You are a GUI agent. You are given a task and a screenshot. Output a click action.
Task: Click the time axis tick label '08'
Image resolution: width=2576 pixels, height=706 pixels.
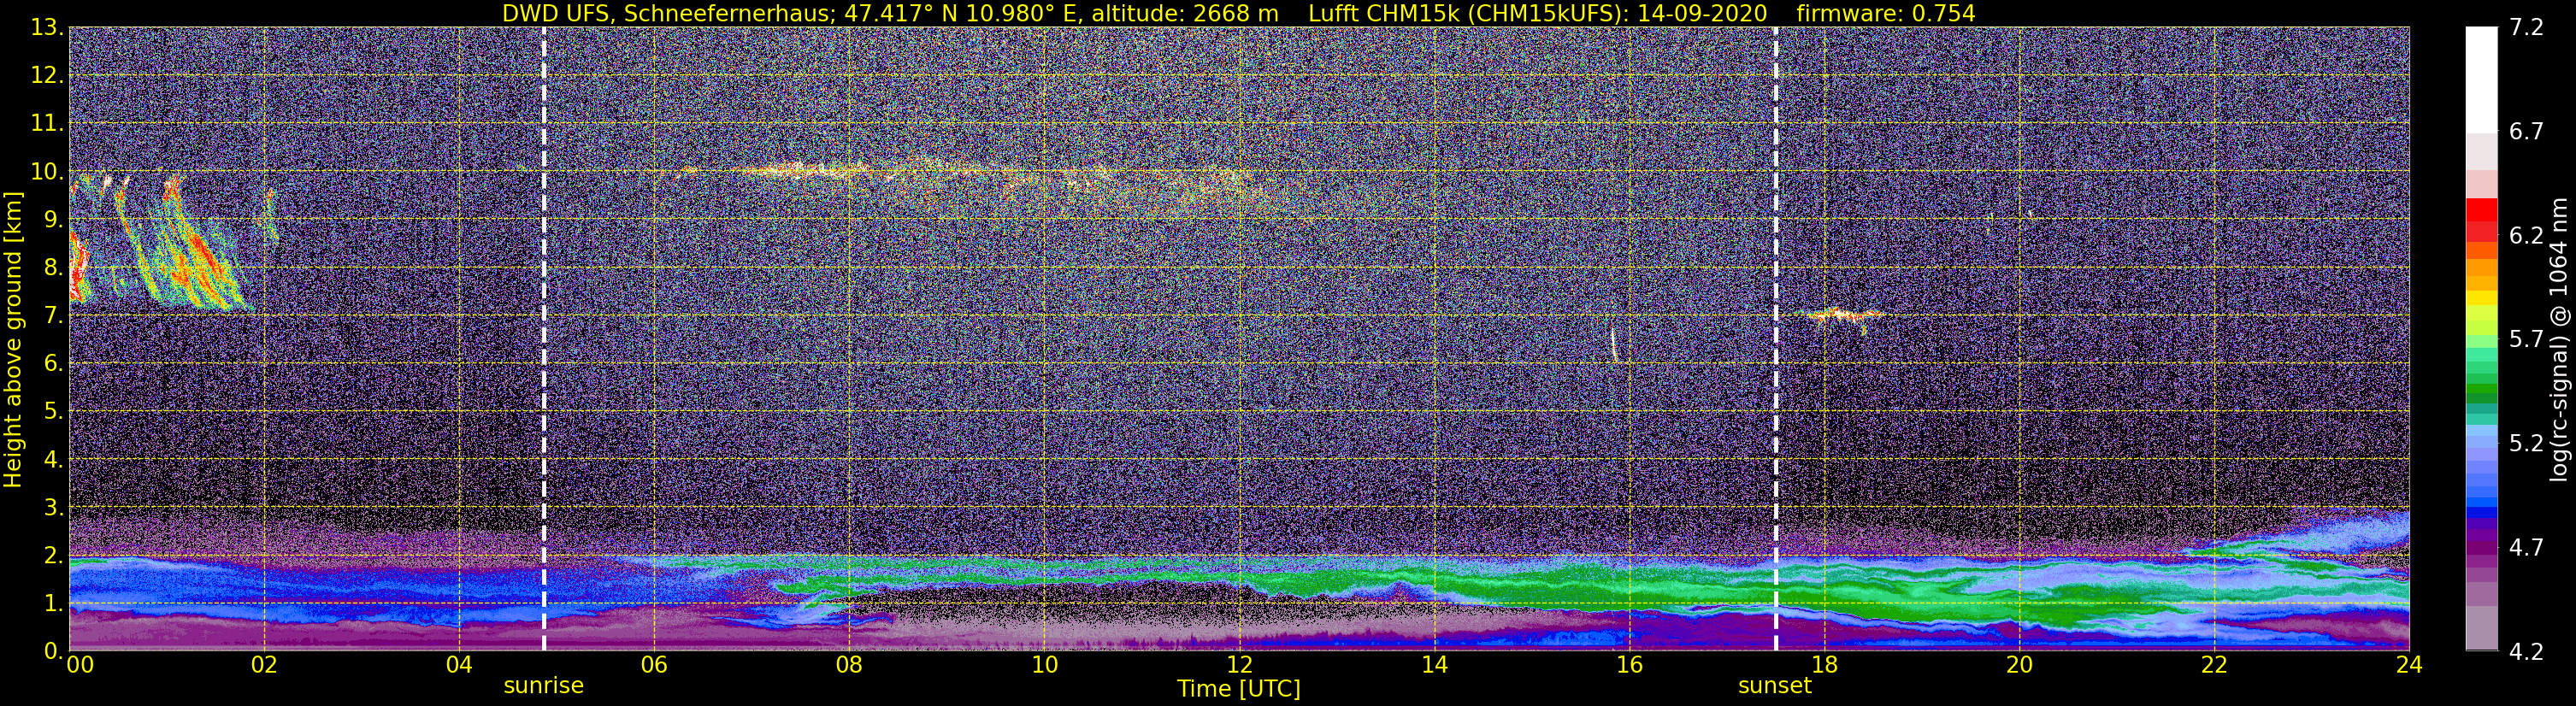[849, 665]
